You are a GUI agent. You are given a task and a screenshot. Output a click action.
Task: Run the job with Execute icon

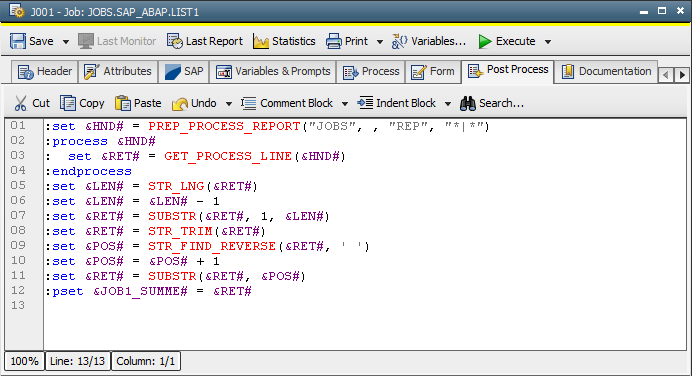click(x=485, y=41)
